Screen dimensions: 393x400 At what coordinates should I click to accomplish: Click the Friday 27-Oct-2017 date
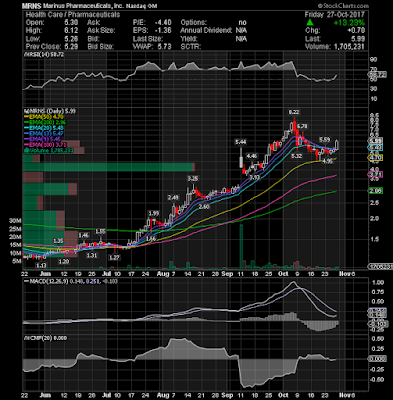coord(335,14)
